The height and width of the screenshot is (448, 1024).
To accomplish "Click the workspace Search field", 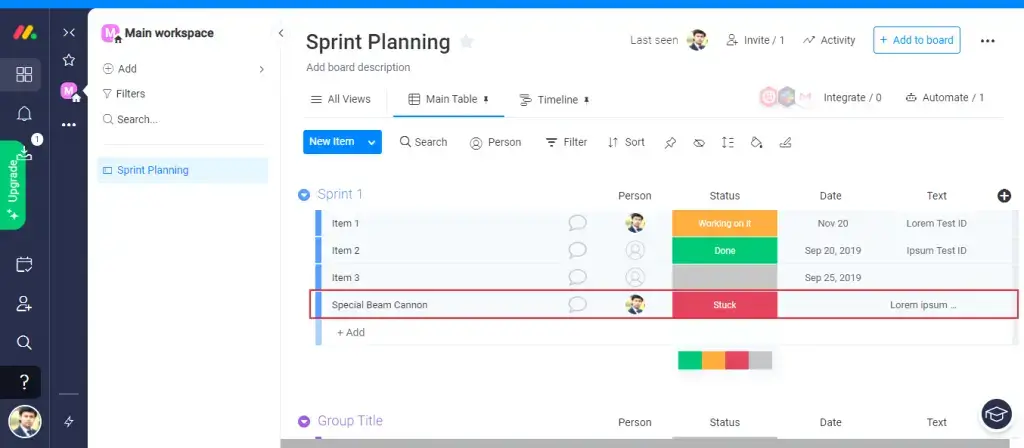I will 138,119.
